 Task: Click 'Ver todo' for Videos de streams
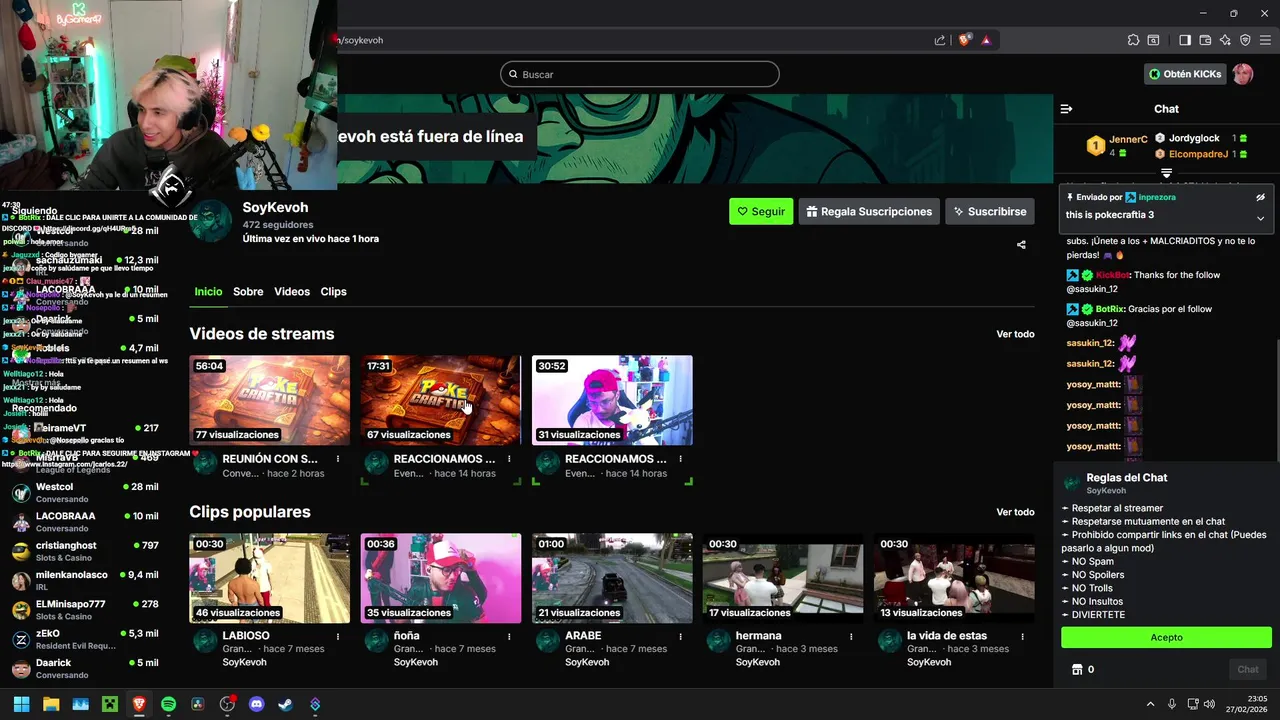[x=1015, y=334]
